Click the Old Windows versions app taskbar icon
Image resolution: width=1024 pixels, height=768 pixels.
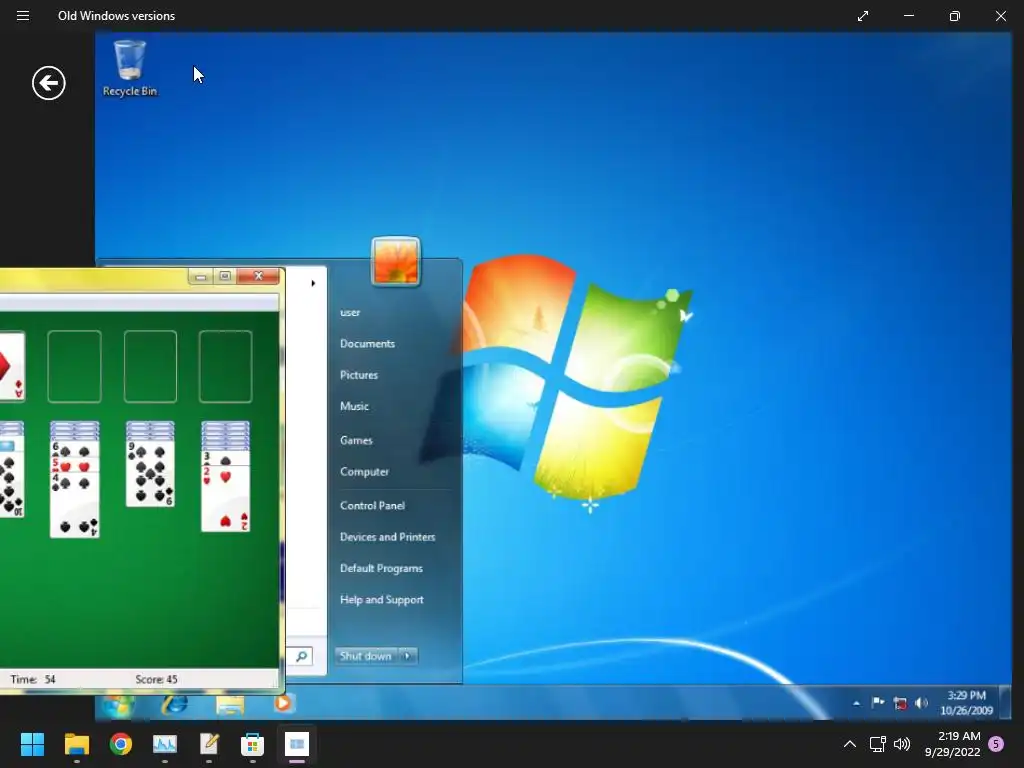click(x=296, y=744)
